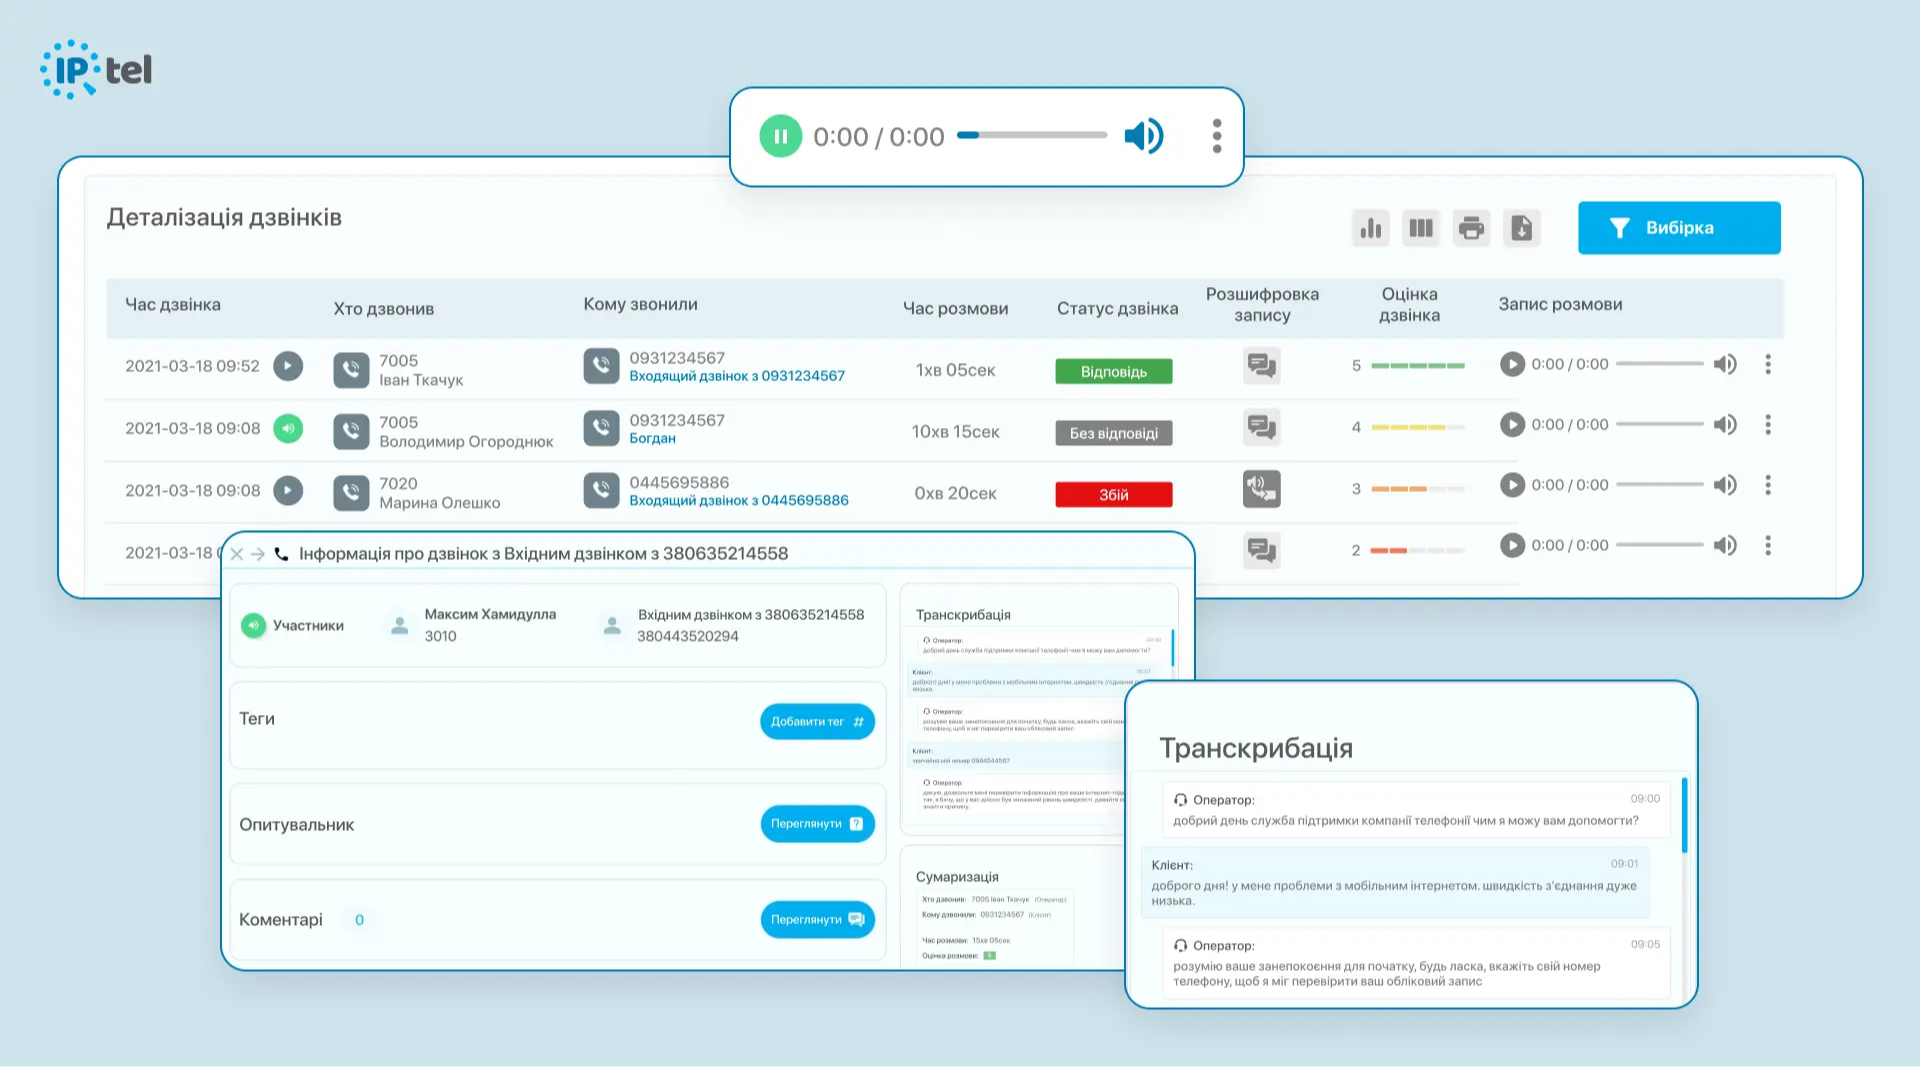Click phone icon beside 0445695886

(x=601, y=490)
